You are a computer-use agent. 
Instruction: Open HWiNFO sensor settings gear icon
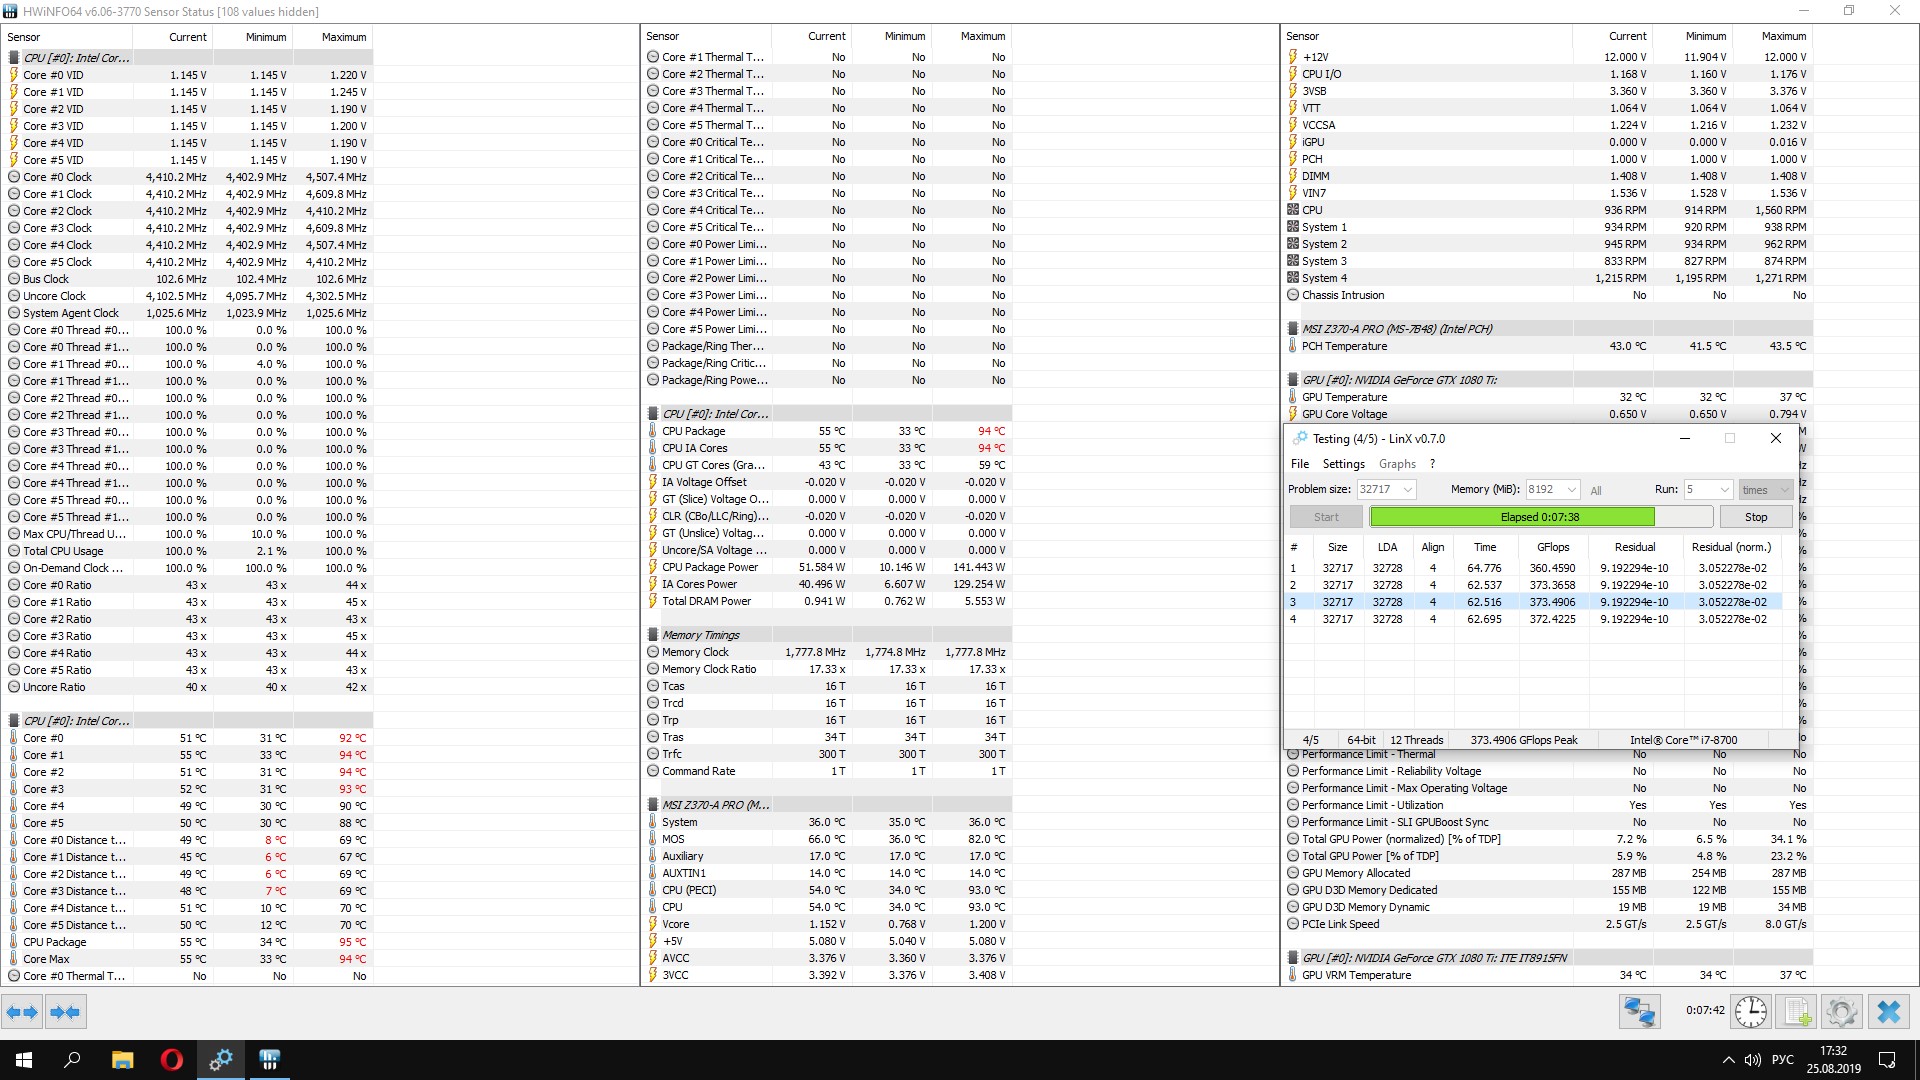point(1841,1012)
